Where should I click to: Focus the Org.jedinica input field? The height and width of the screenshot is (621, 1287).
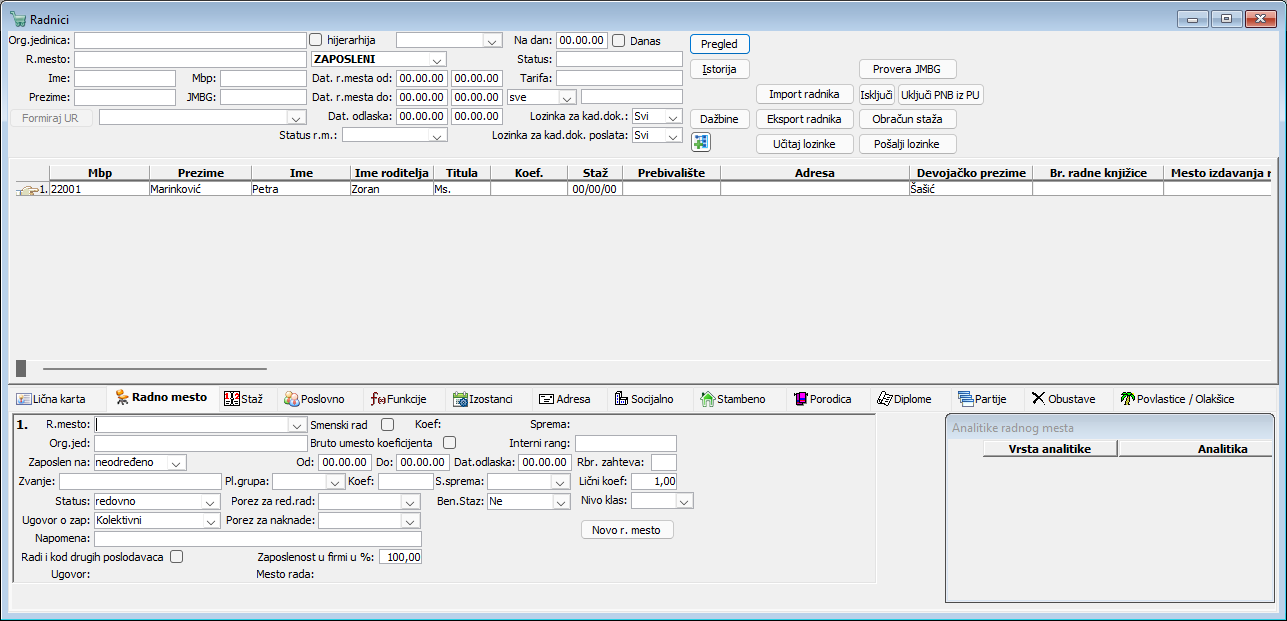tap(190, 41)
